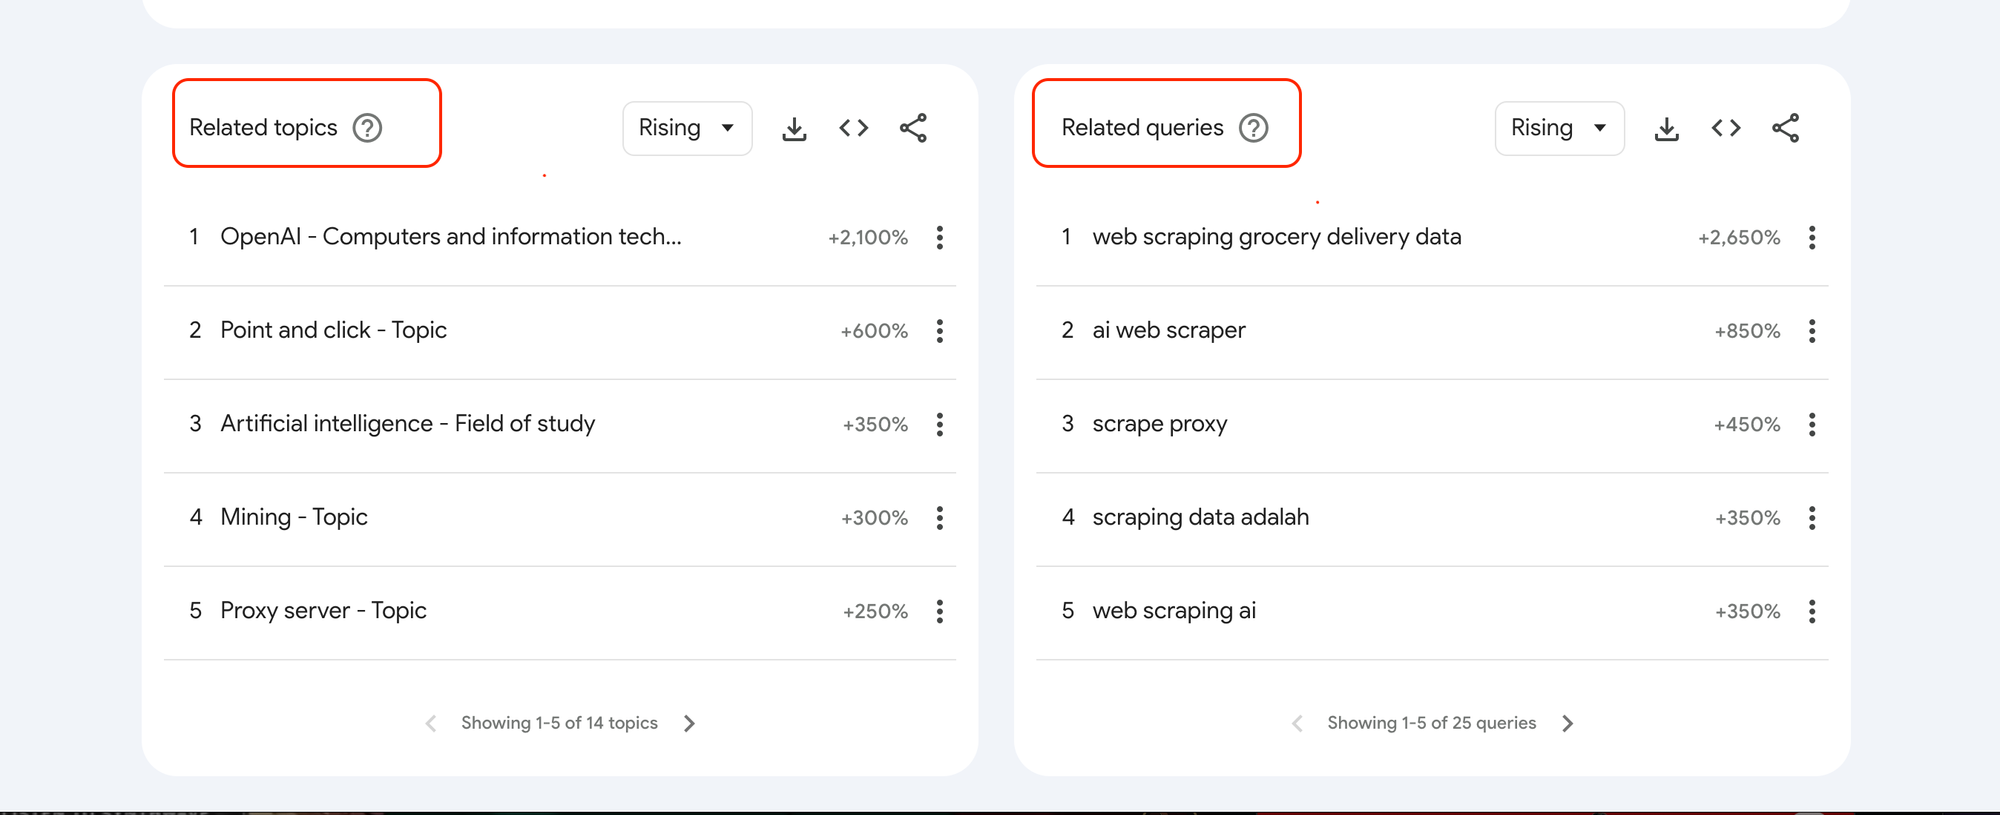Viewport: 2000px width, 815px height.
Task: Click the +450% value for scrape proxy
Action: [1747, 424]
